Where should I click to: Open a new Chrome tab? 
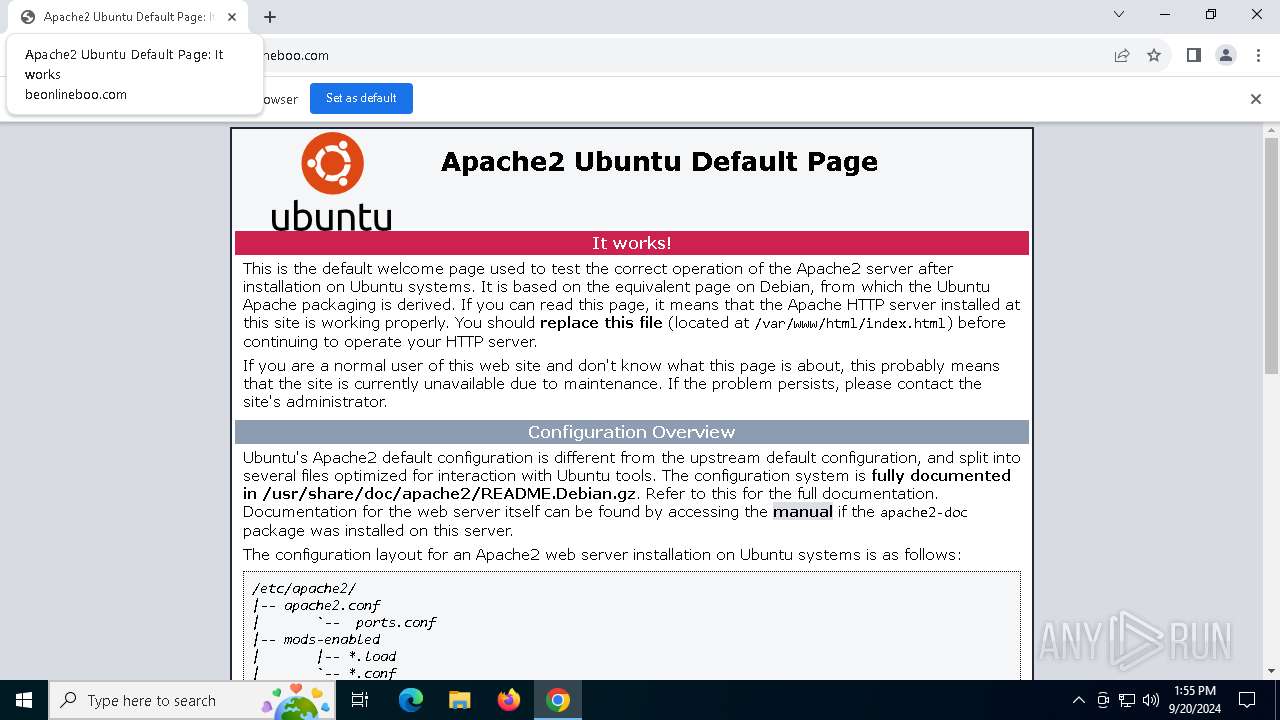point(270,17)
